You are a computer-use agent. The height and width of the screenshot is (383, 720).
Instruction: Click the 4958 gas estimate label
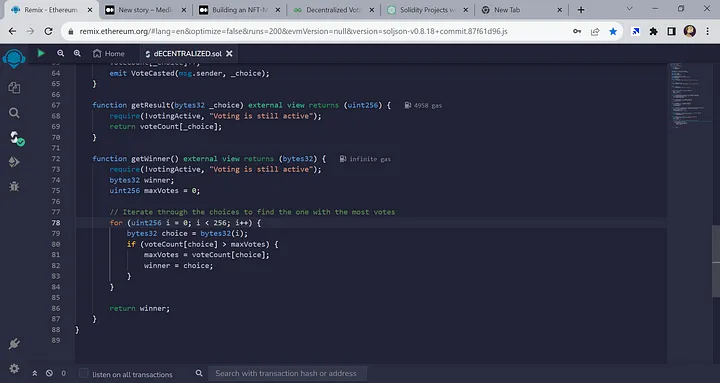tap(423, 106)
